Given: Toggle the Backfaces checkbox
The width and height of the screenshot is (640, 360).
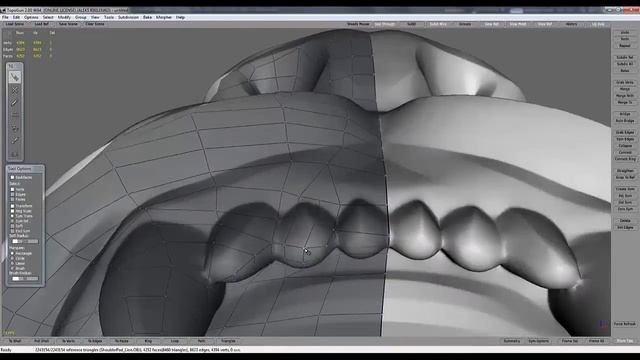Looking at the screenshot, I should click(12, 178).
